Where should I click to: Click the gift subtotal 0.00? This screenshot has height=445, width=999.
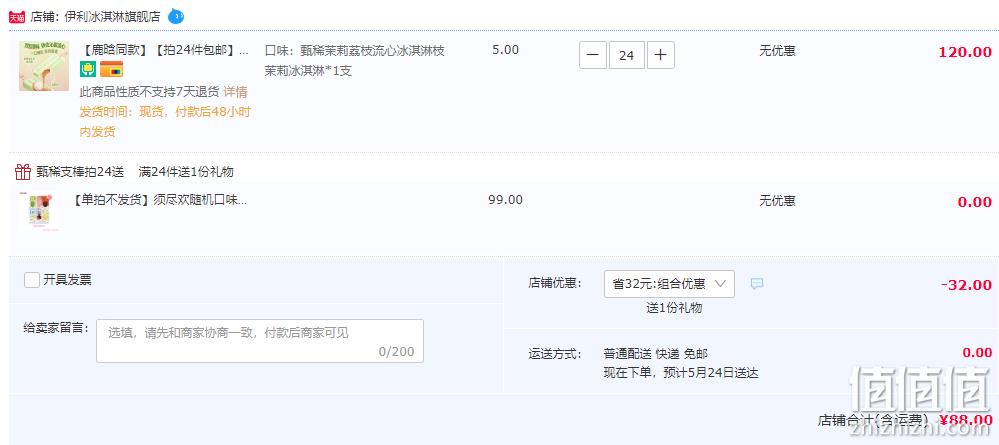click(x=975, y=203)
